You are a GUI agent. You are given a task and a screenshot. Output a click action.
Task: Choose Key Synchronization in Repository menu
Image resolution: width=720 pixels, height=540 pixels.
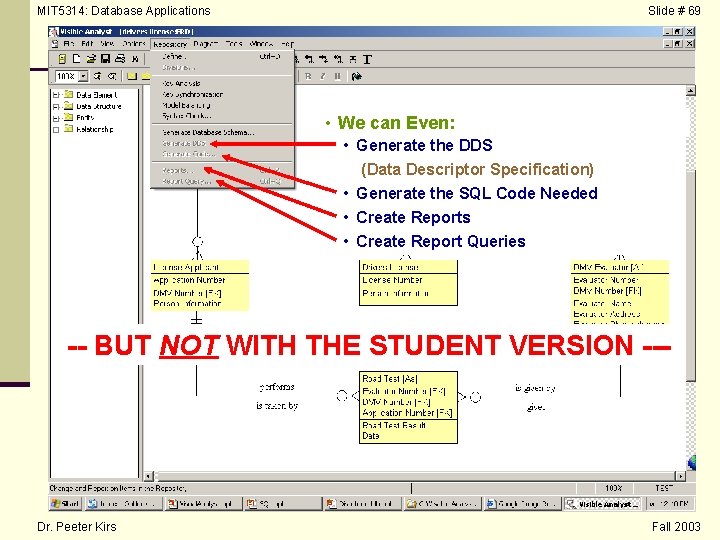coord(222,94)
